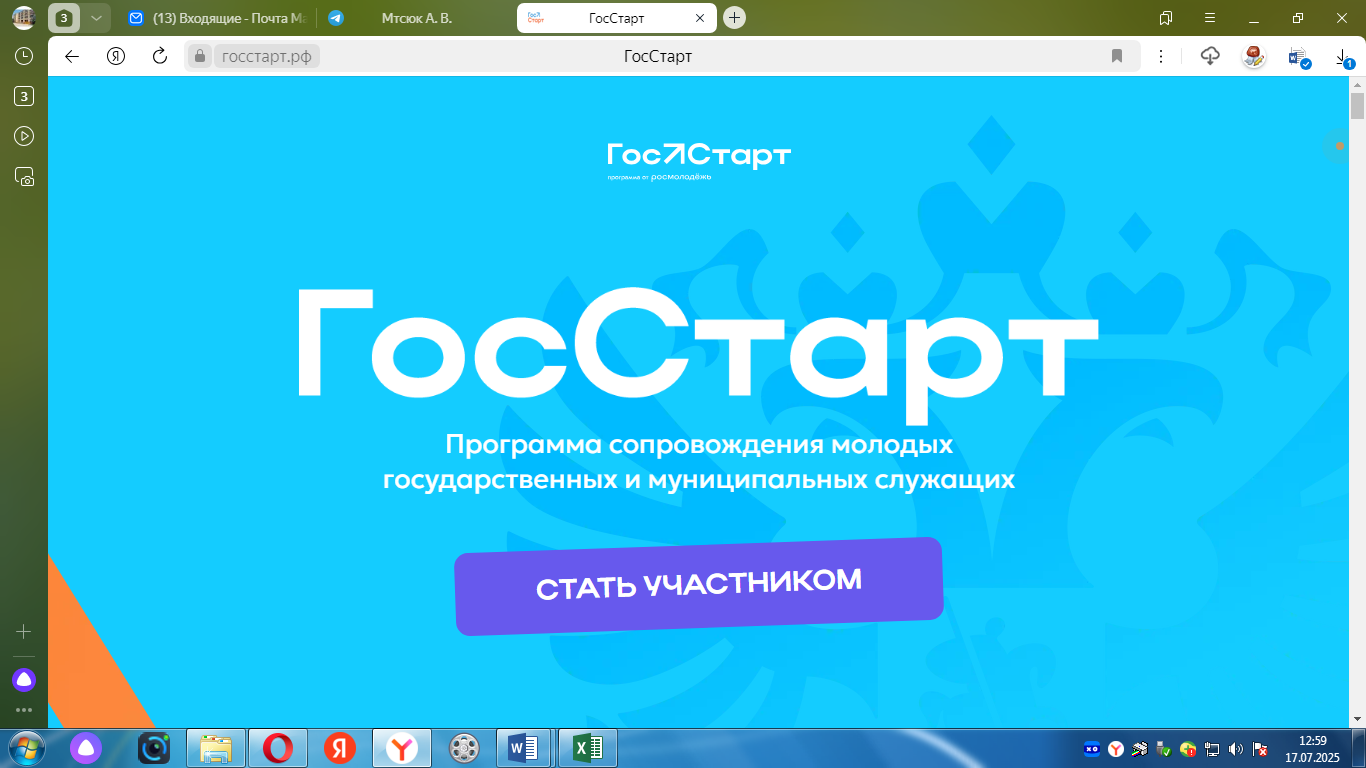Viewport: 1366px width, 768px height.
Task: Expand the tab group dropdown chevron
Action: 96,18
